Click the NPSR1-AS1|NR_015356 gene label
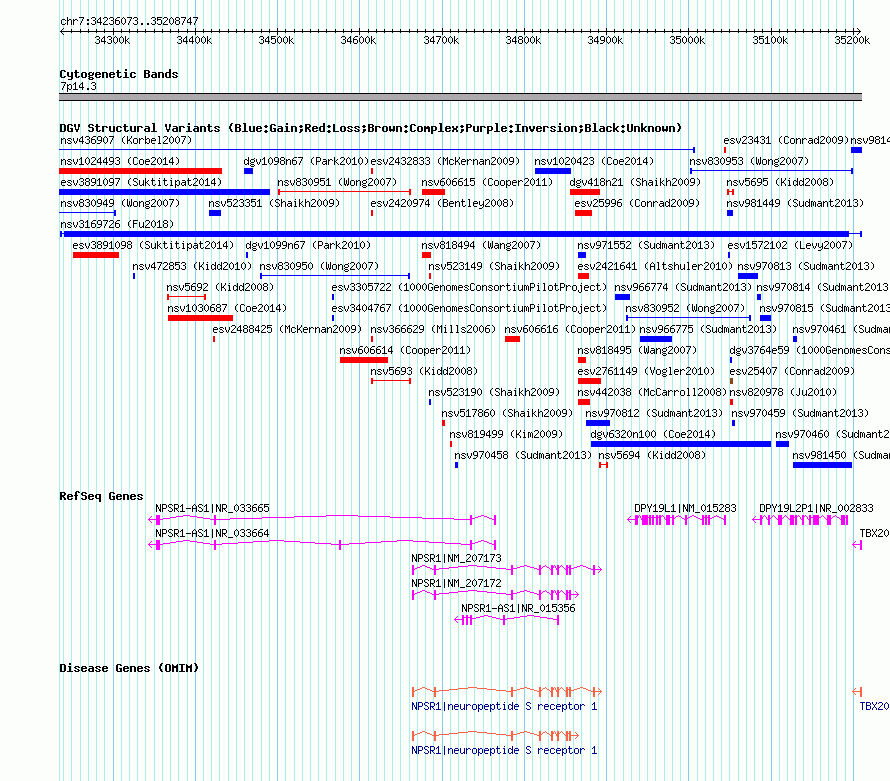The height and width of the screenshot is (781, 890). click(518, 608)
